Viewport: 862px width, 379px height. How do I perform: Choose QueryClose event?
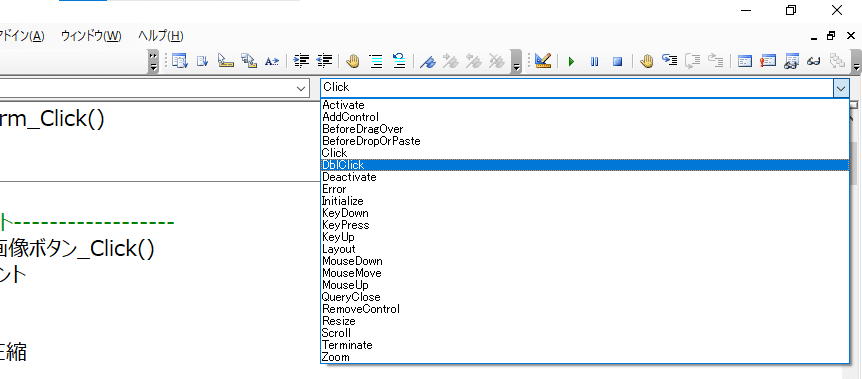pos(585,297)
